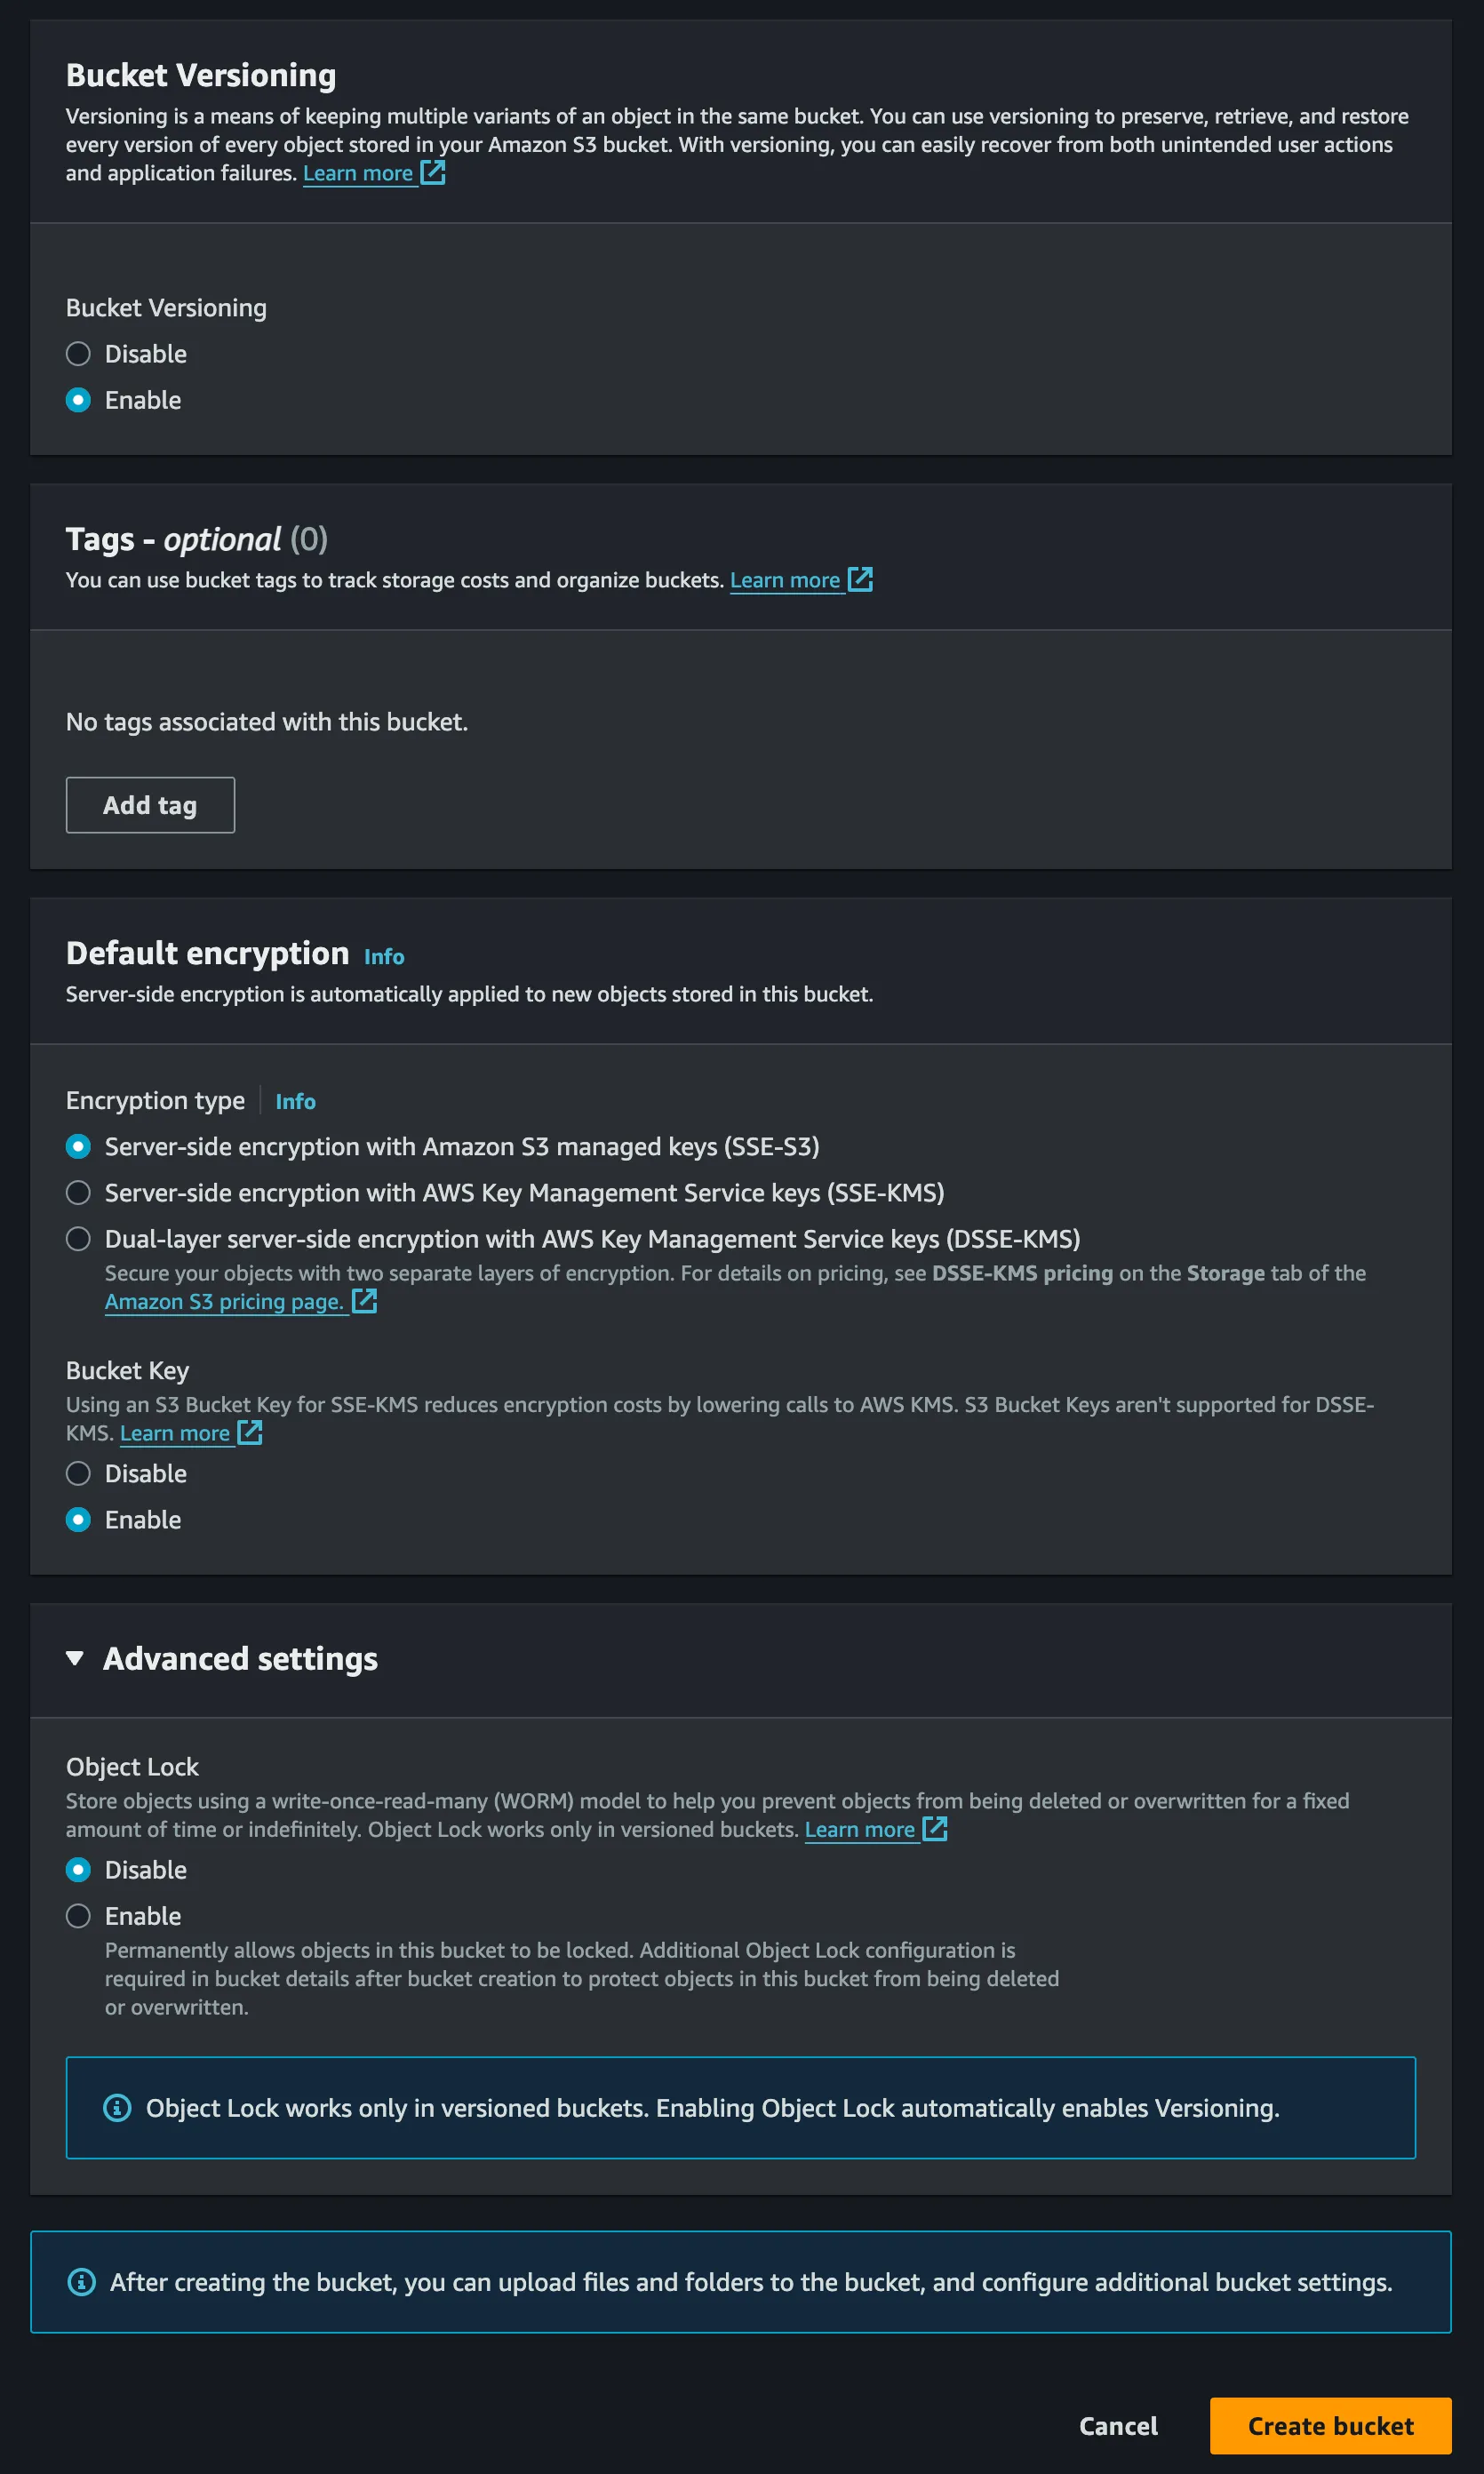
Task: Click external link icon beside Object Lock Learn more
Action: coord(935,1828)
